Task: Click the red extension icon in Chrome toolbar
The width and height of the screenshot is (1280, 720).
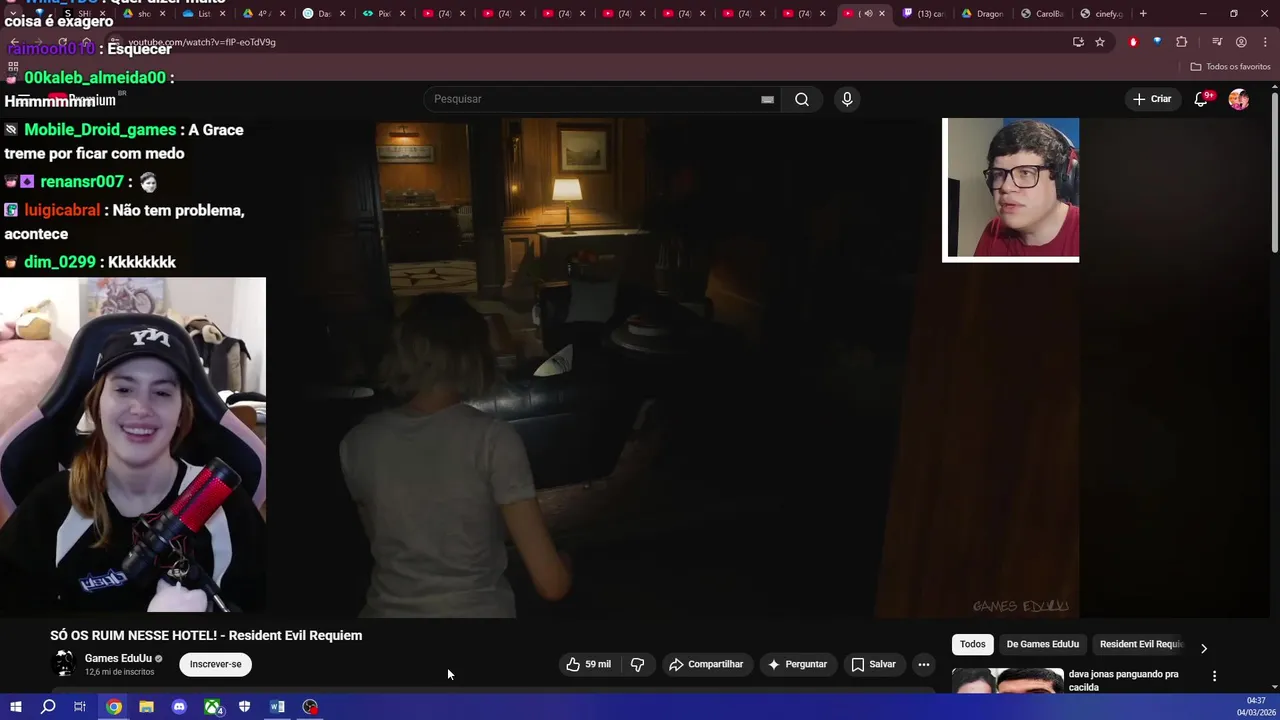Action: click(1133, 42)
